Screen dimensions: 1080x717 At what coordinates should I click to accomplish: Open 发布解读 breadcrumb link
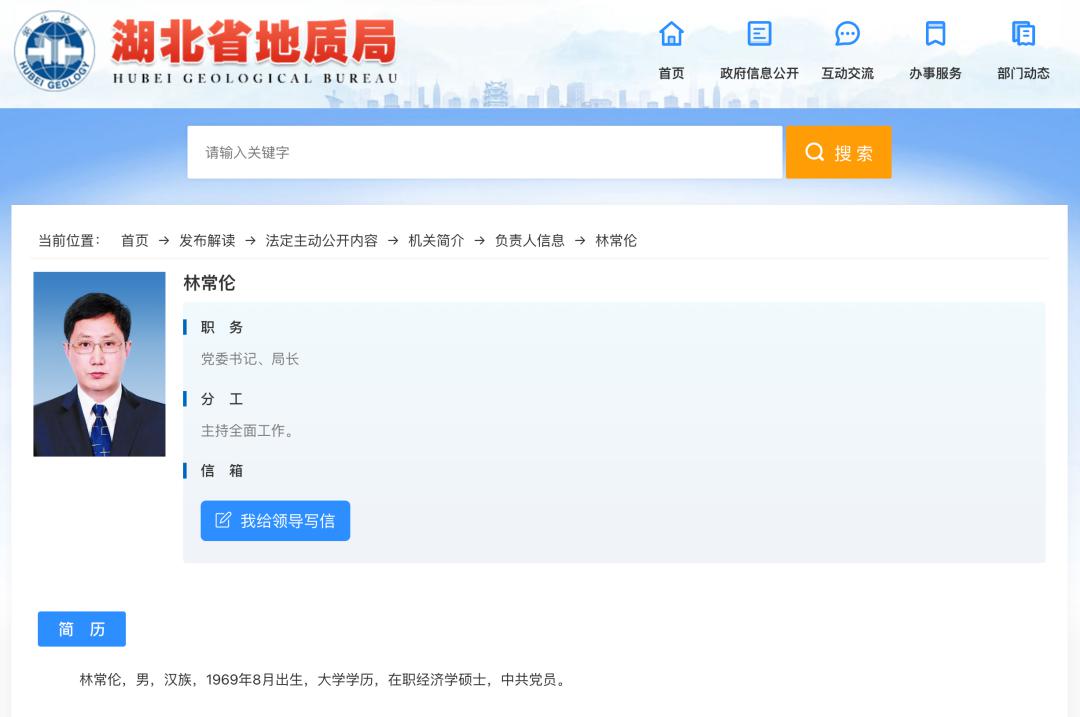[x=207, y=240]
